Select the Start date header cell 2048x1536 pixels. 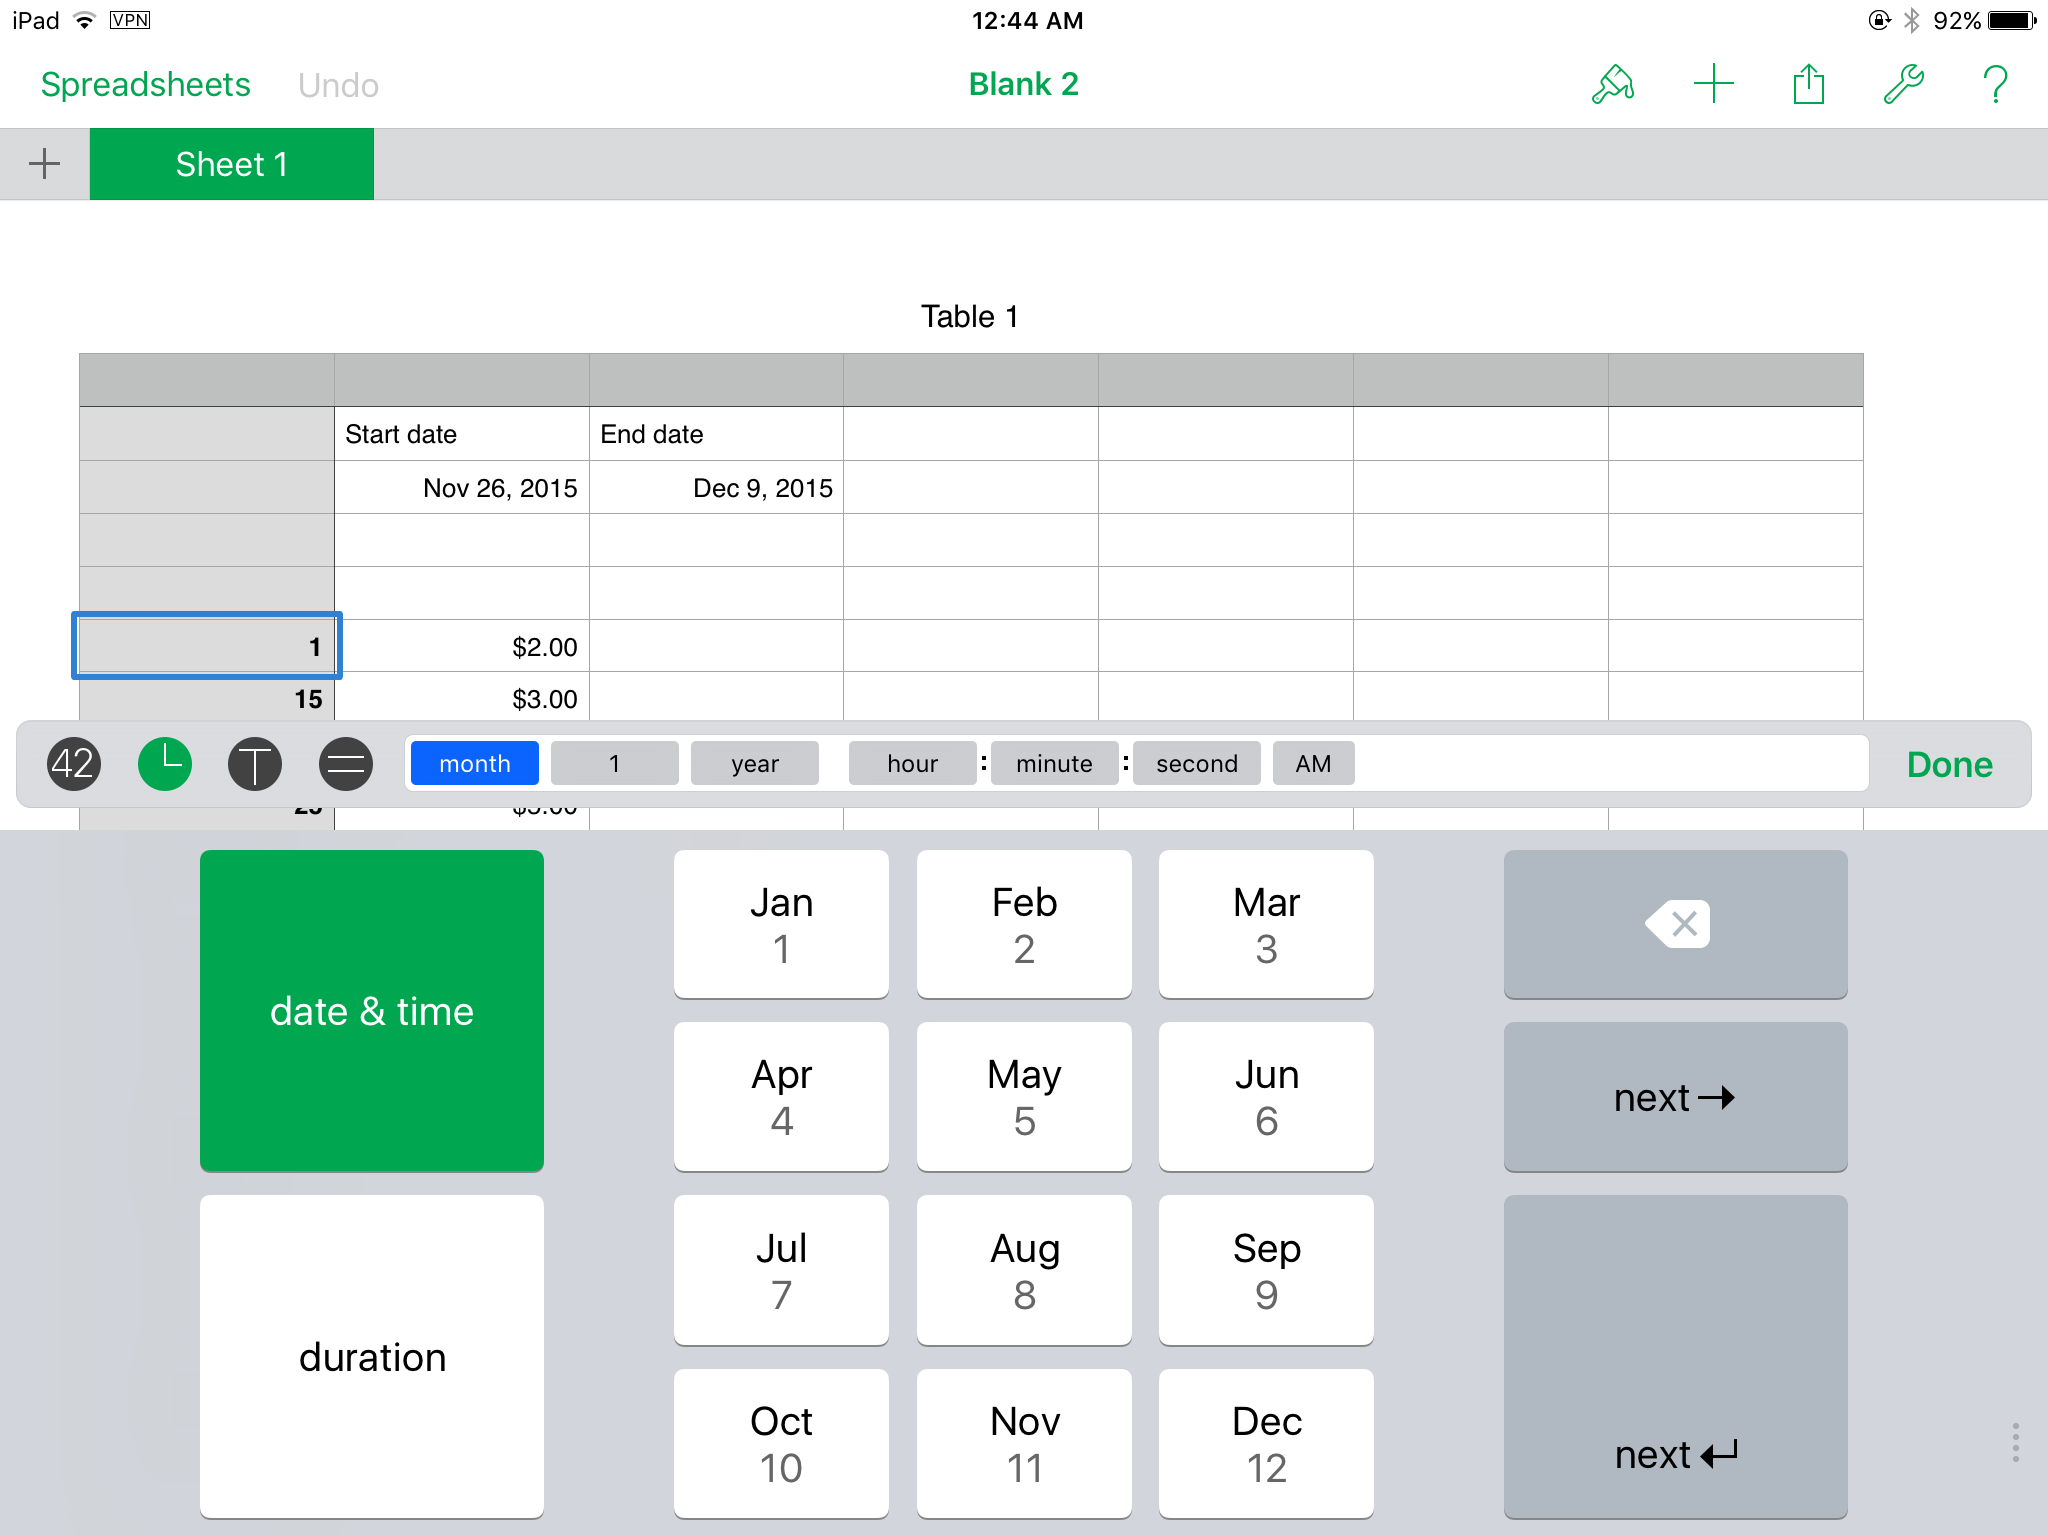pyautogui.click(x=462, y=434)
